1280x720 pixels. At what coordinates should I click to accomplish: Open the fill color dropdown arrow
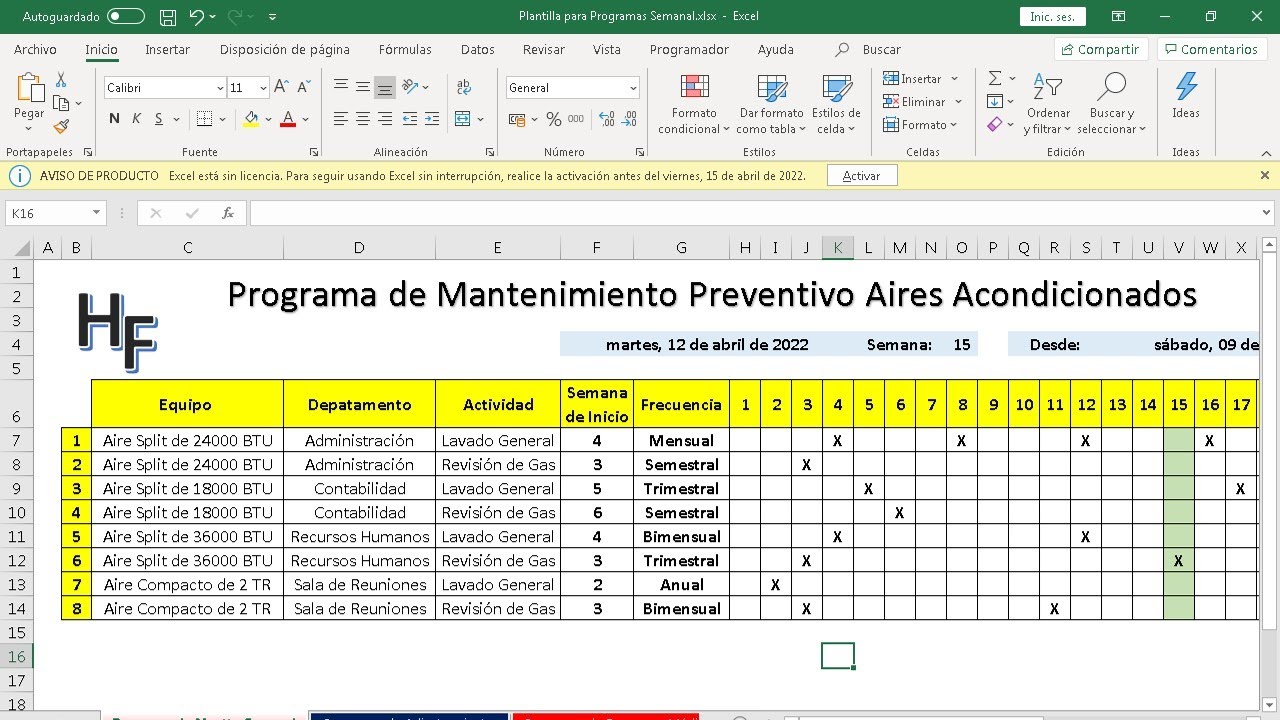(267, 120)
